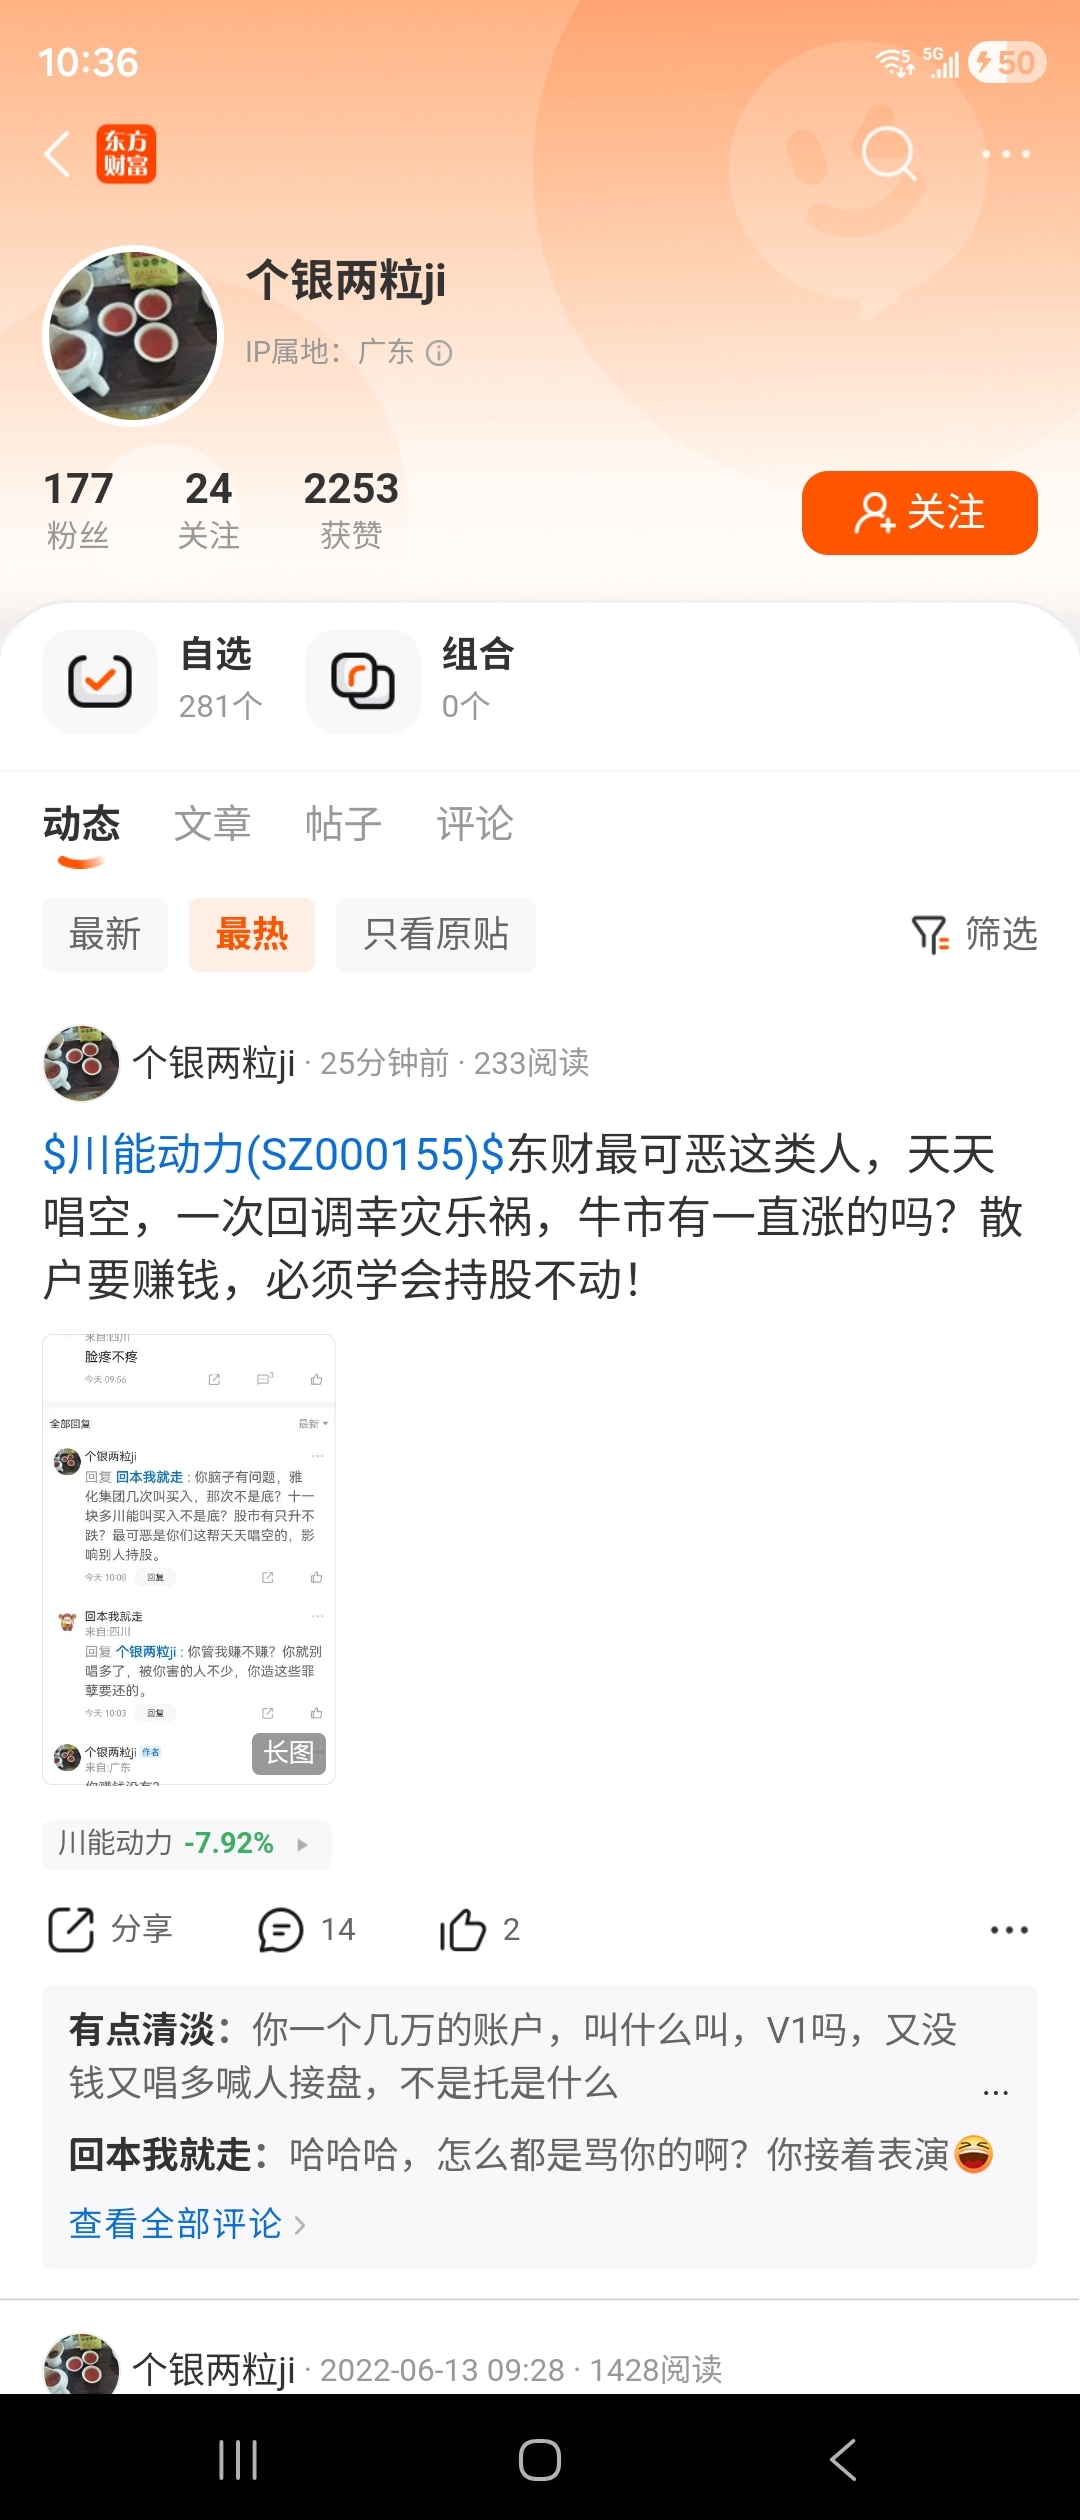Open the post's long image thumbnail
The image size is (1080, 2520).
(x=189, y=1559)
